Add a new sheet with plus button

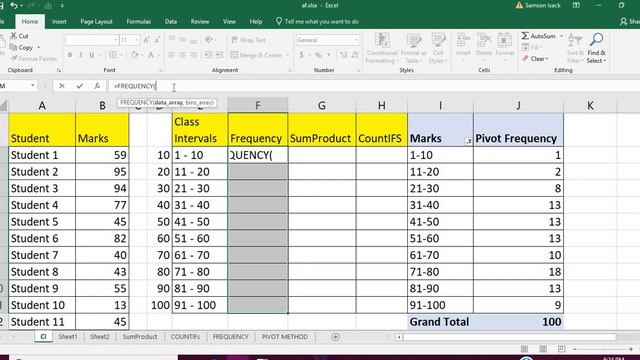click(x=336, y=337)
